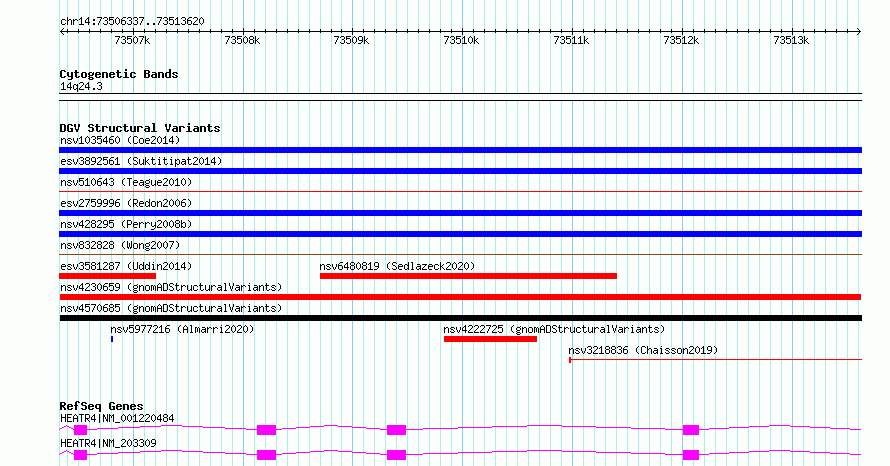The width and height of the screenshot is (890, 466).
Task: Select the esv3892561 (Suktitipat2014) label
Action: coord(141,161)
